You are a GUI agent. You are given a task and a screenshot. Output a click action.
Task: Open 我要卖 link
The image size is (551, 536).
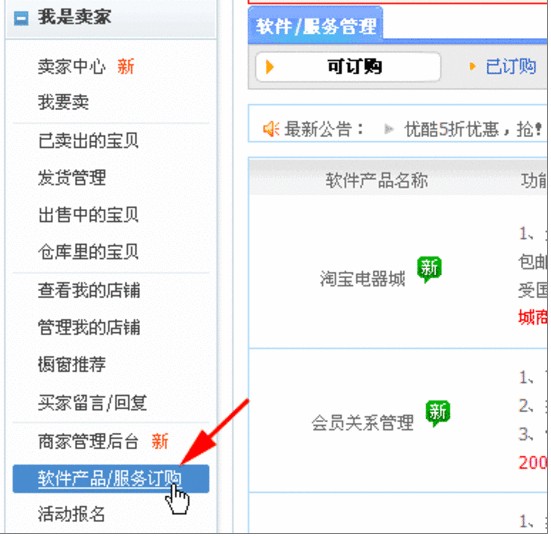[63, 102]
